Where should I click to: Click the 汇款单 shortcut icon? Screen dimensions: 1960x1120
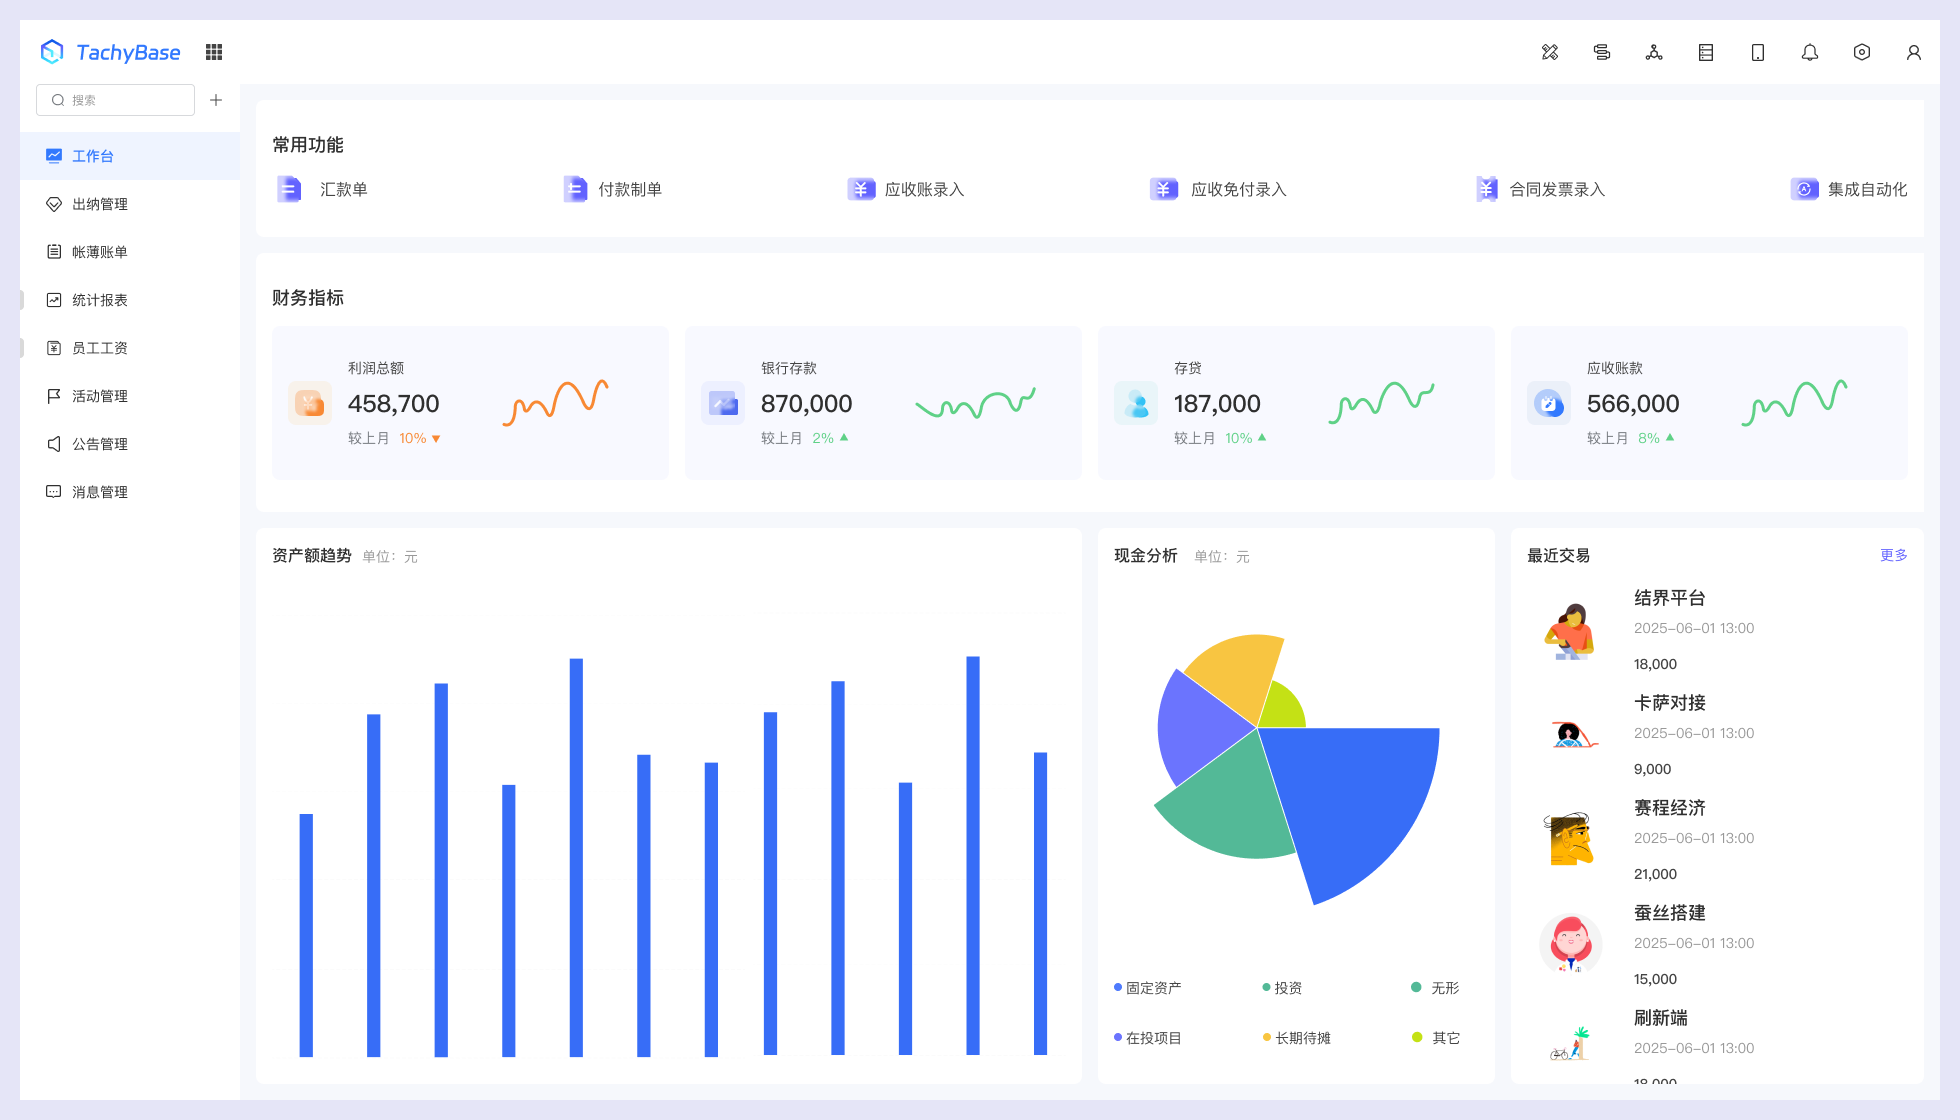(x=289, y=189)
